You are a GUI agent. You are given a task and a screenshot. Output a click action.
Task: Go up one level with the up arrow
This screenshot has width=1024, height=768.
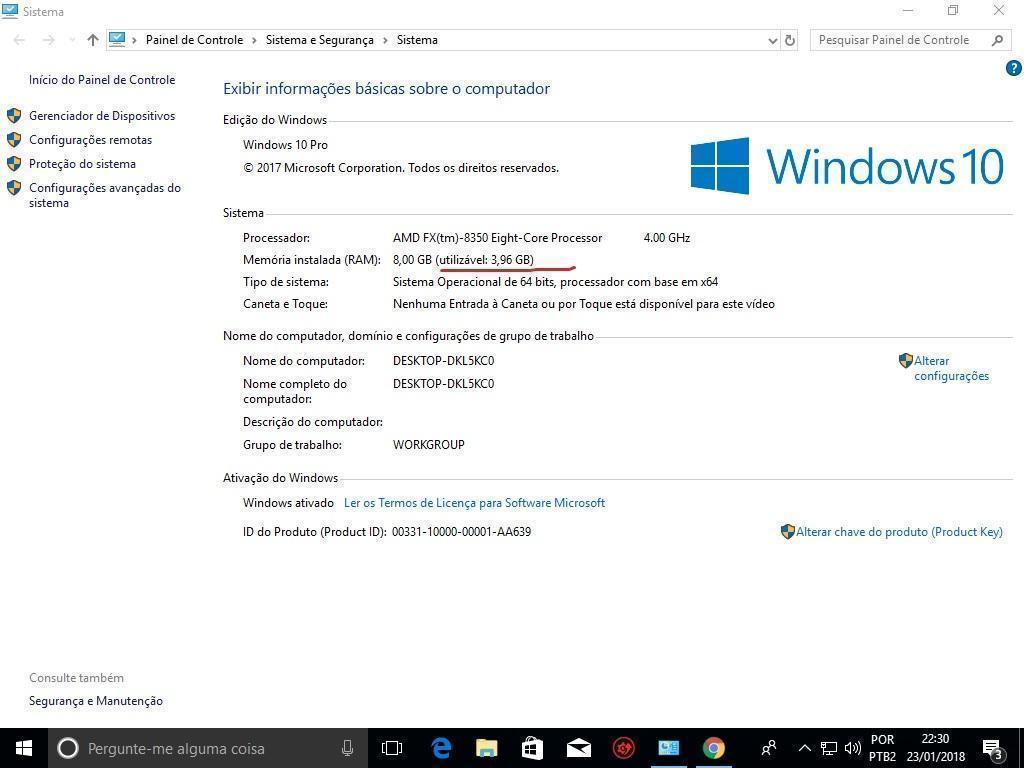(93, 40)
